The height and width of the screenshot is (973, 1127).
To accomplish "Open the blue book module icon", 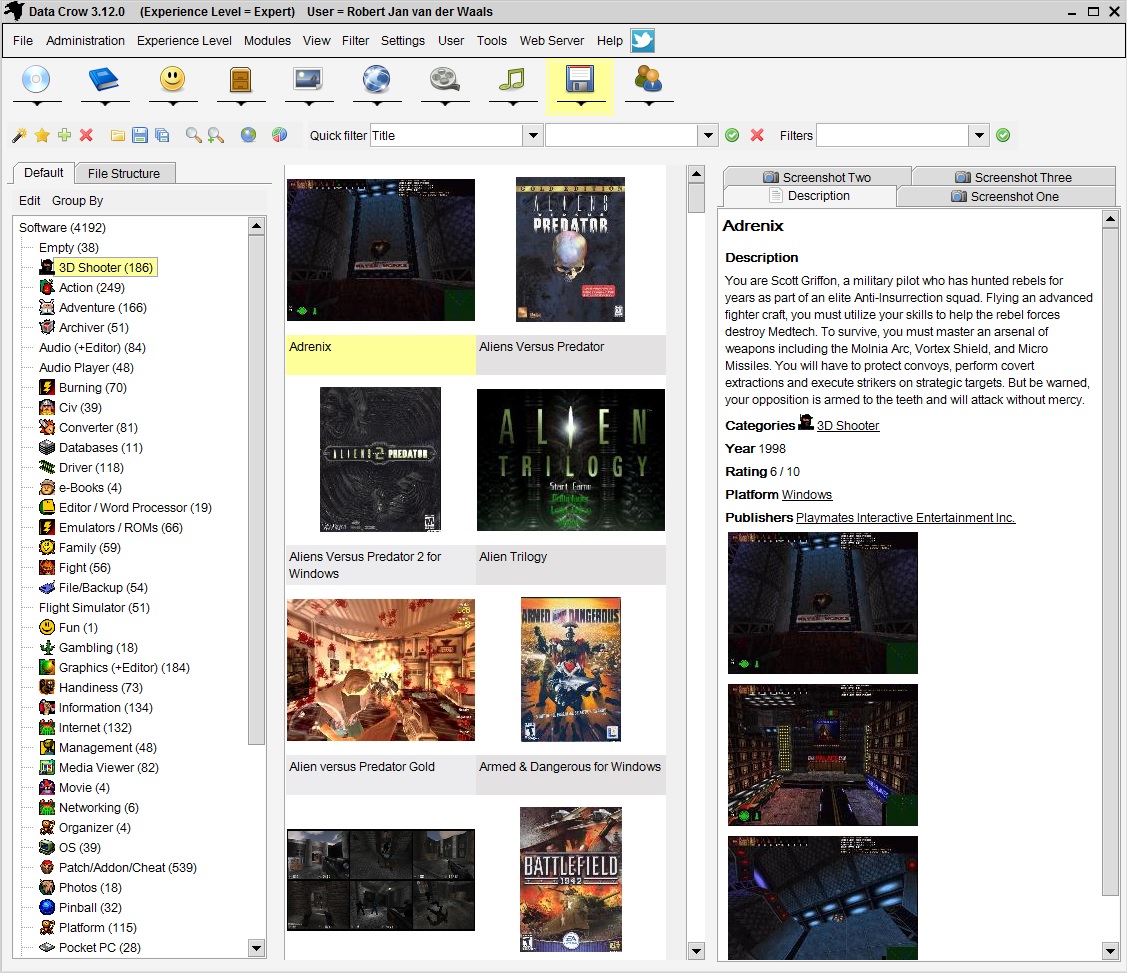I will [104, 80].
